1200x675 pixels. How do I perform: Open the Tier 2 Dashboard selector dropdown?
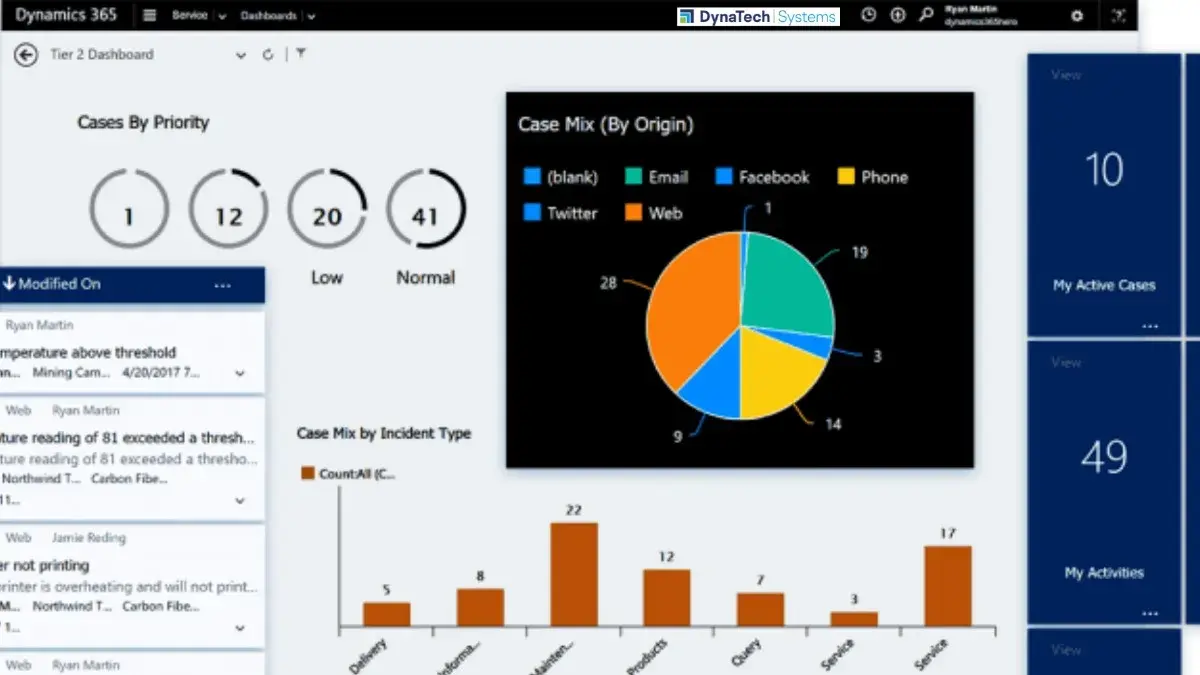click(240, 56)
